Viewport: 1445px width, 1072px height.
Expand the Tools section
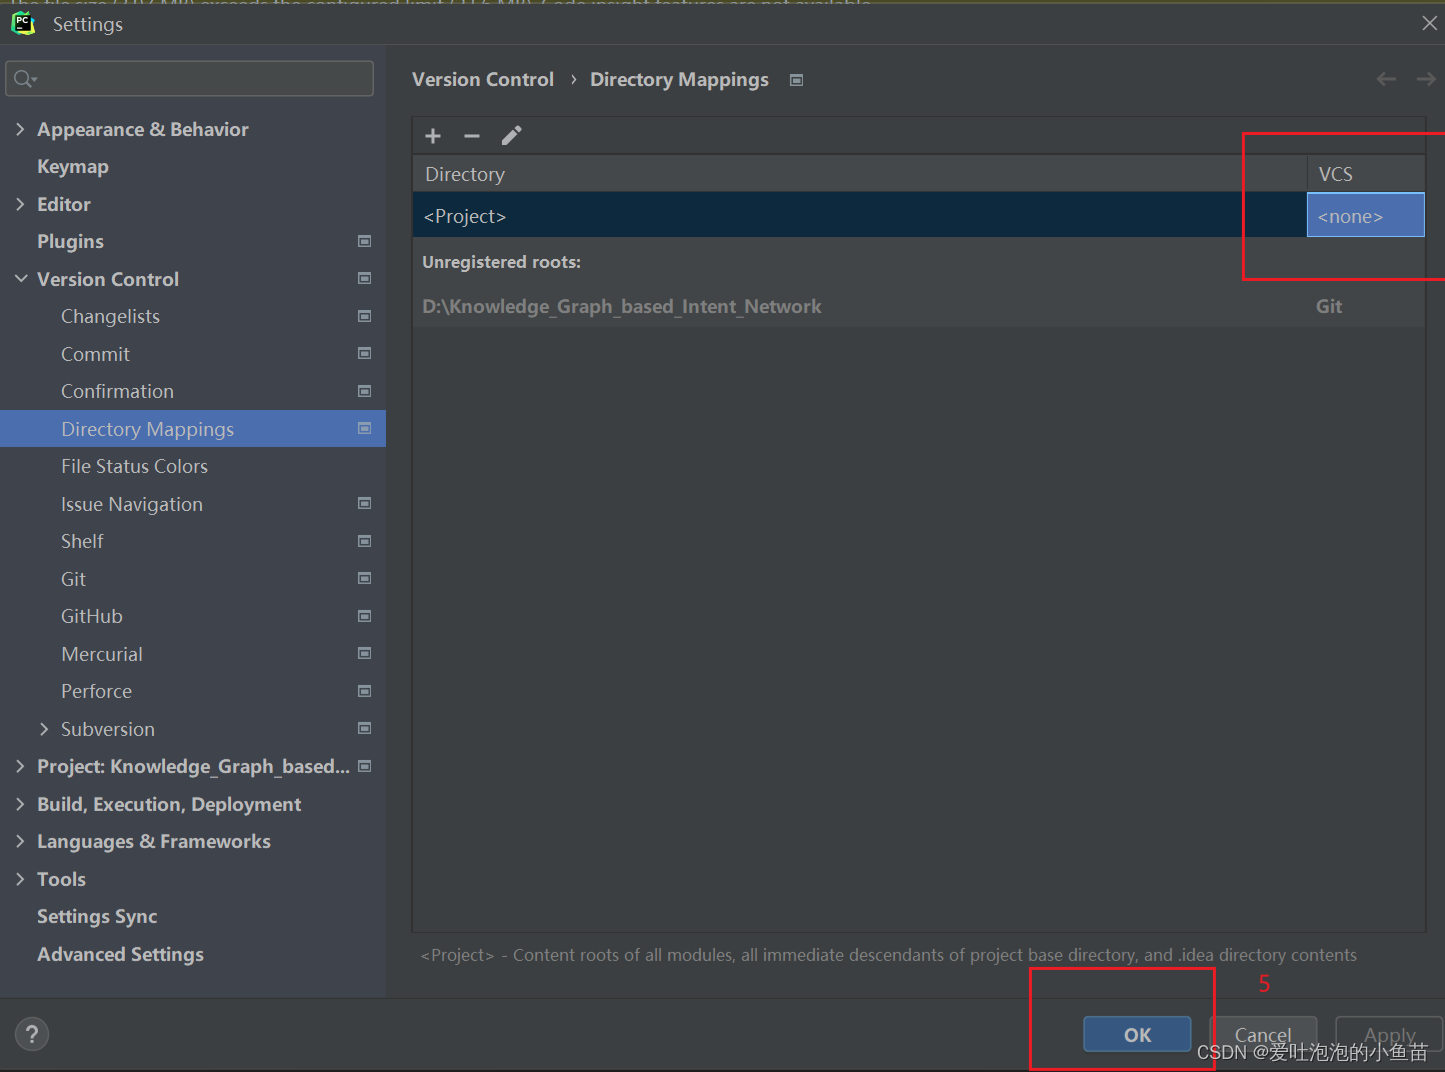coord(20,879)
